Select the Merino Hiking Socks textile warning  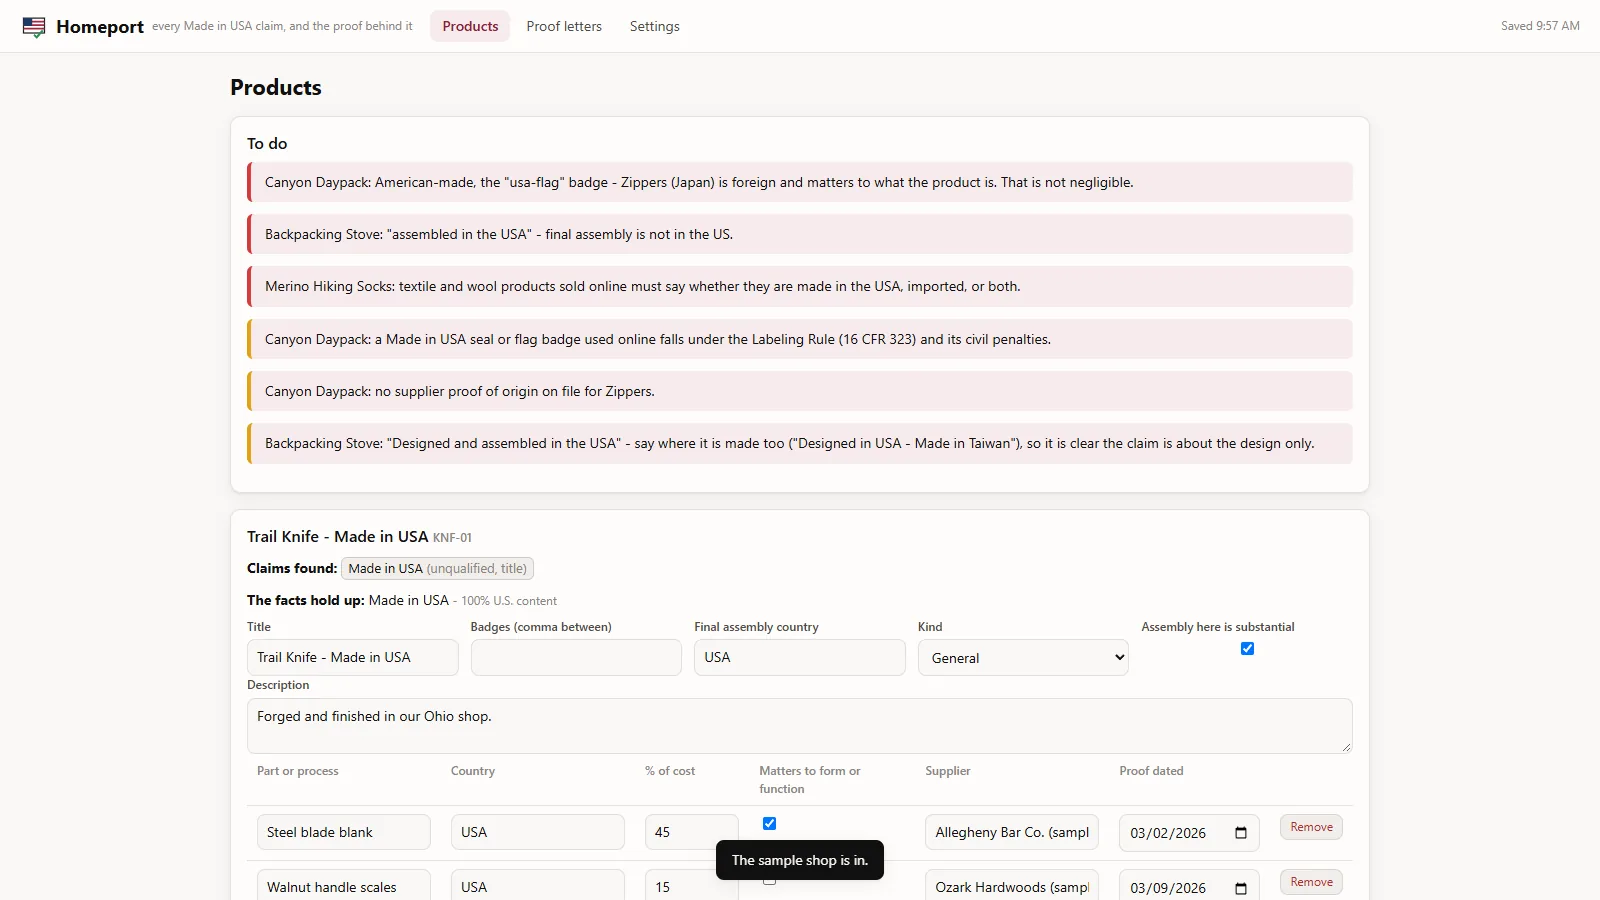[800, 286]
